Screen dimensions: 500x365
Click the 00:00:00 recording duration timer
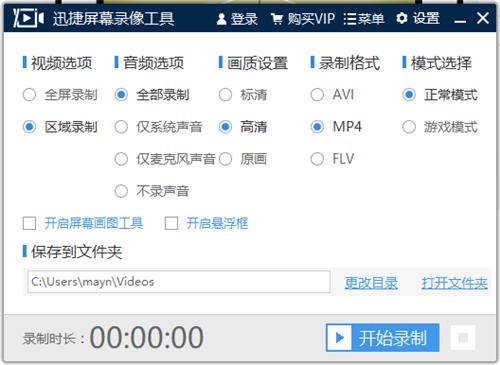(147, 337)
